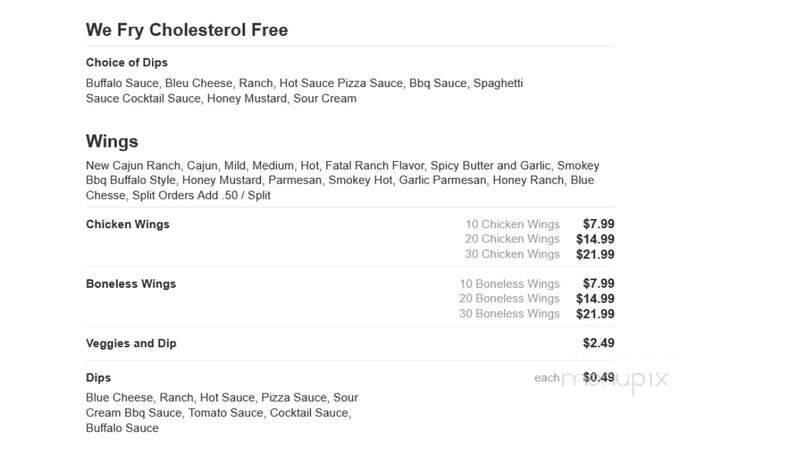Click the $2.49 Veggies and Dip price
Viewport: 794px width, 462px height.
coord(599,343)
